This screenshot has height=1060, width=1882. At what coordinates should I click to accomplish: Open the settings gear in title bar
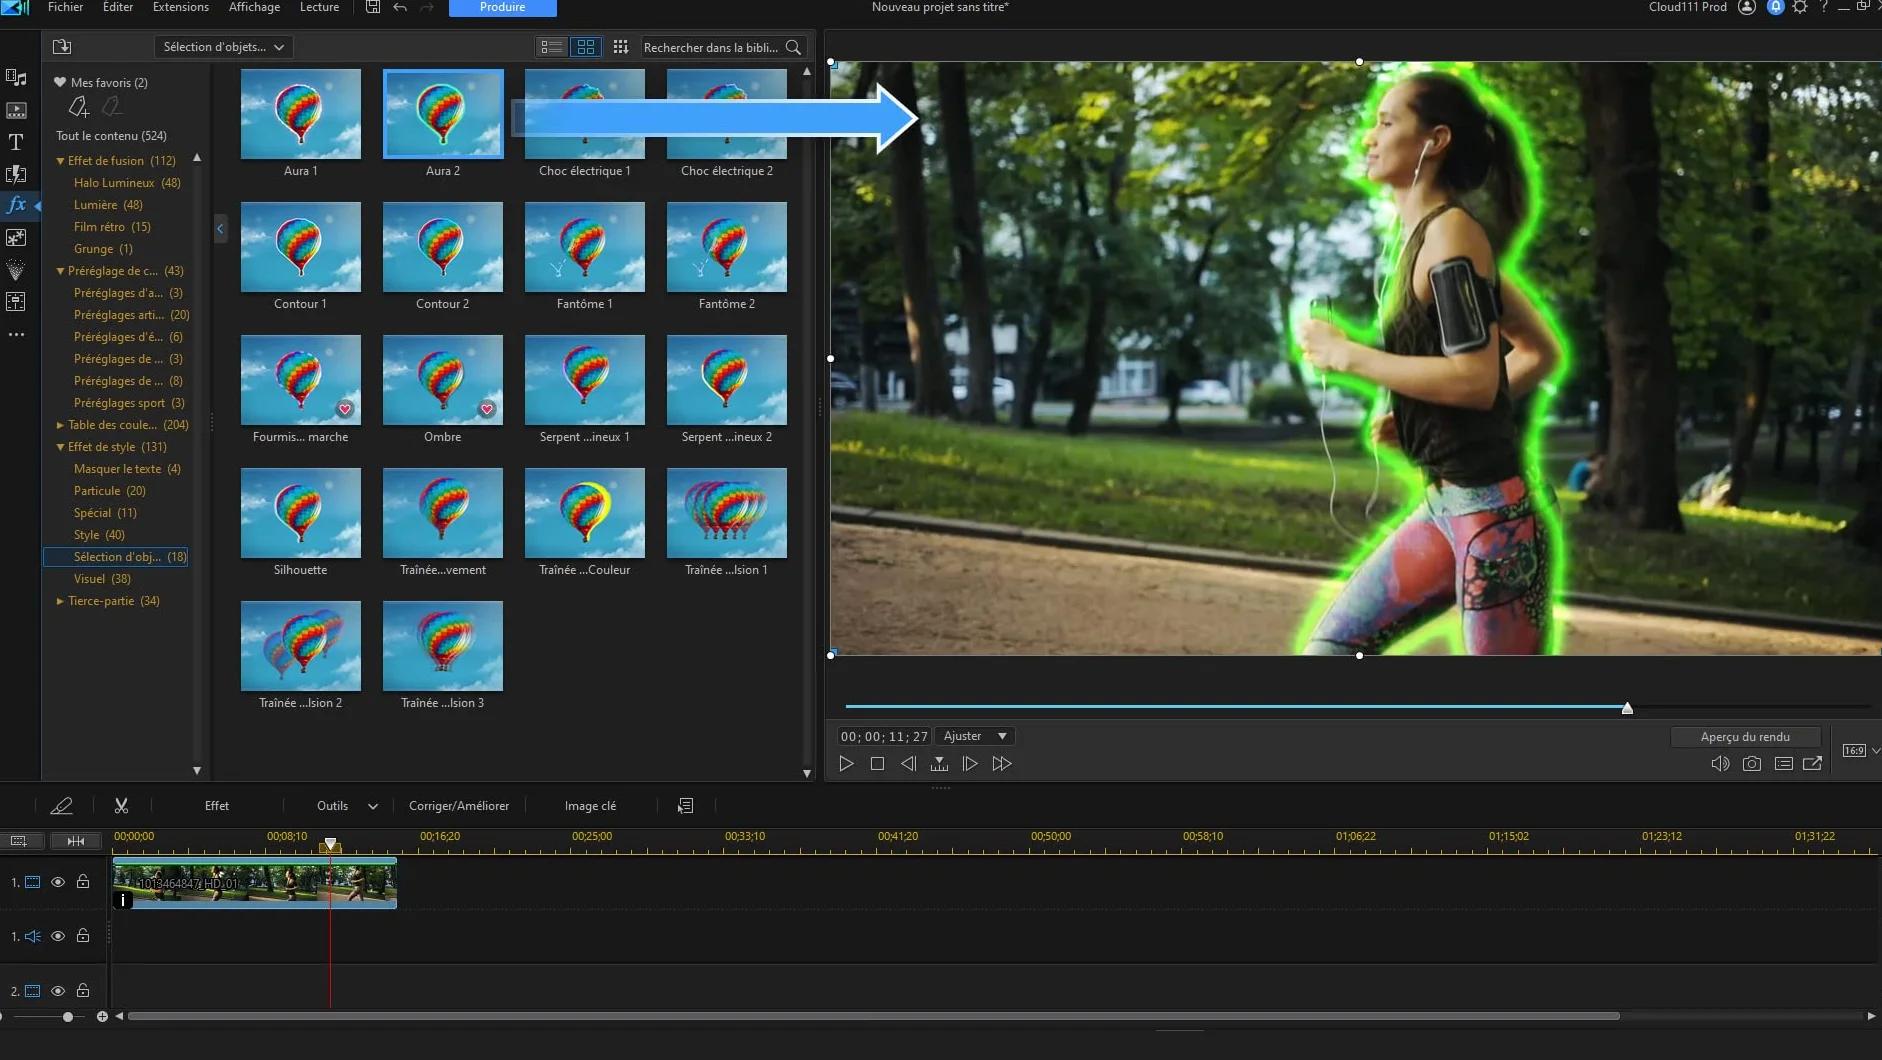(x=1799, y=7)
